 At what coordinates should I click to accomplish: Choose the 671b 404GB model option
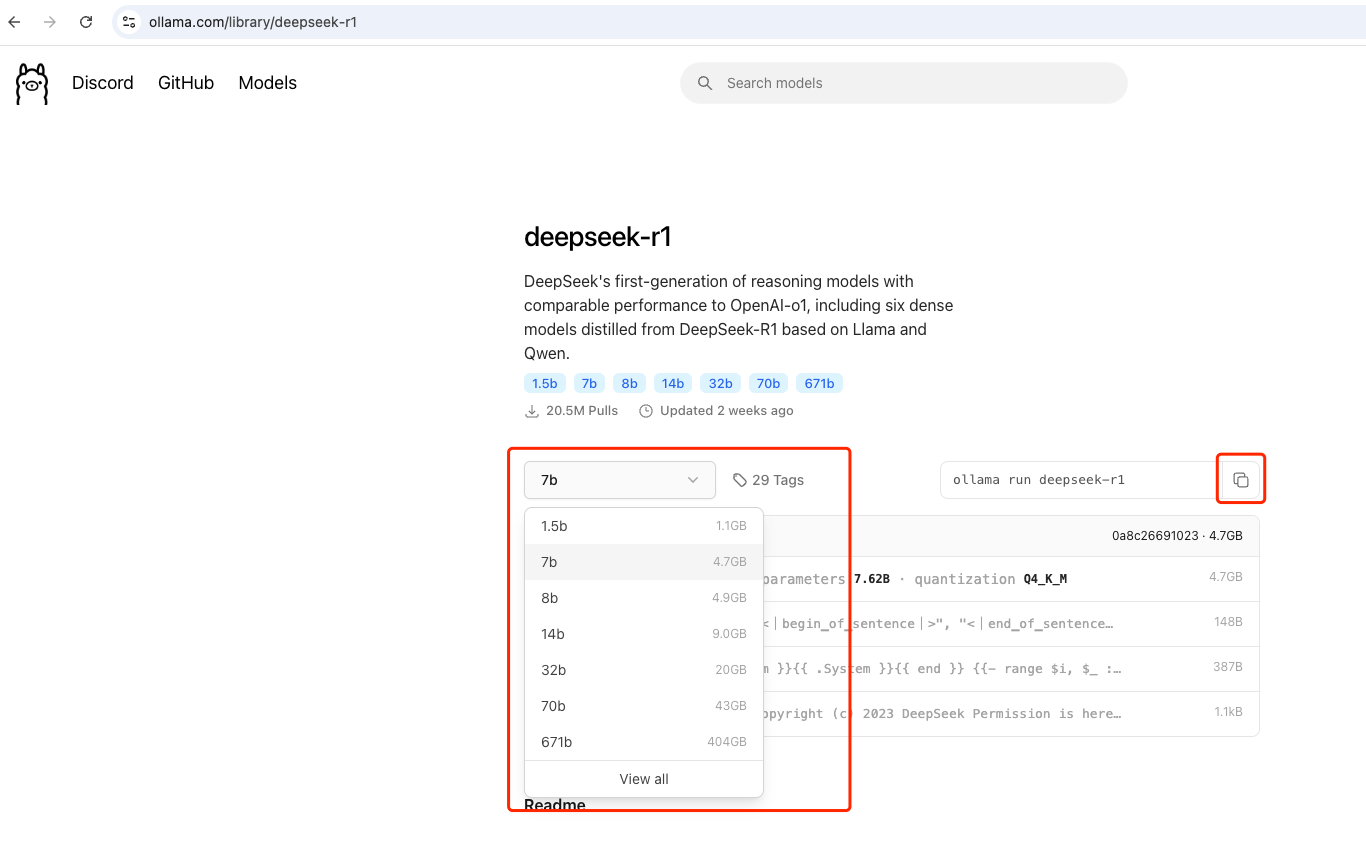point(643,742)
